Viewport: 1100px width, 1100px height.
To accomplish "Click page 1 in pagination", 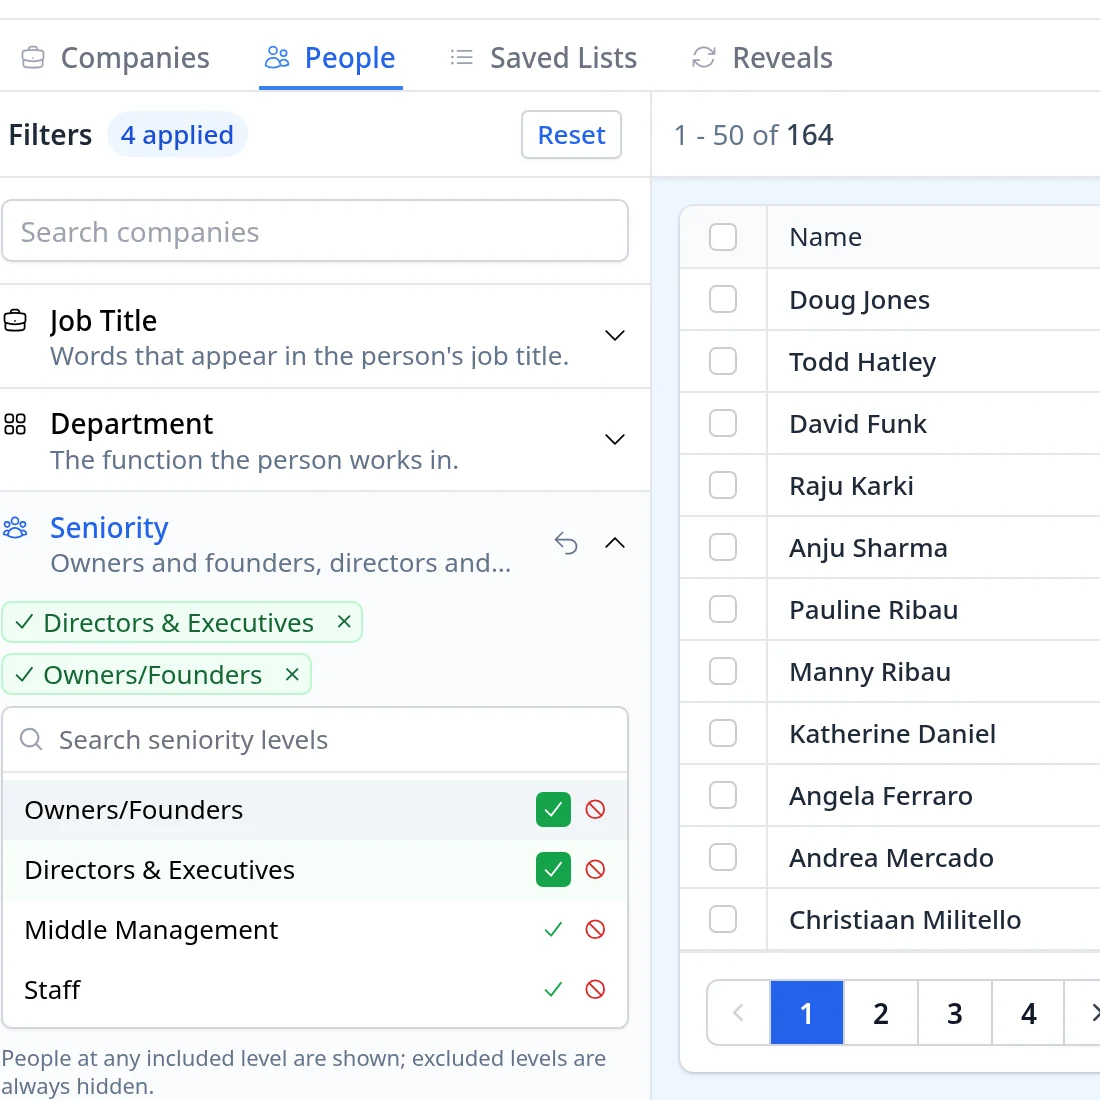I will pyautogui.click(x=807, y=1013).
